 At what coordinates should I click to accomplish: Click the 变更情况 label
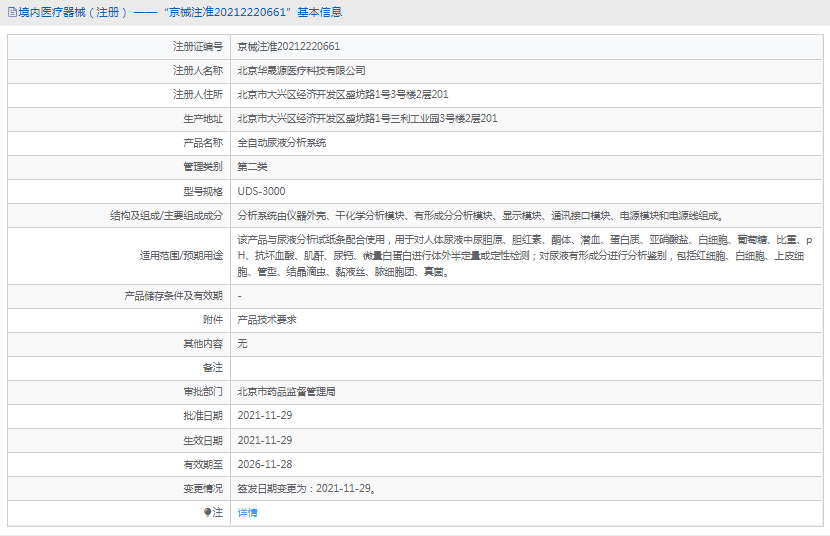203,488
